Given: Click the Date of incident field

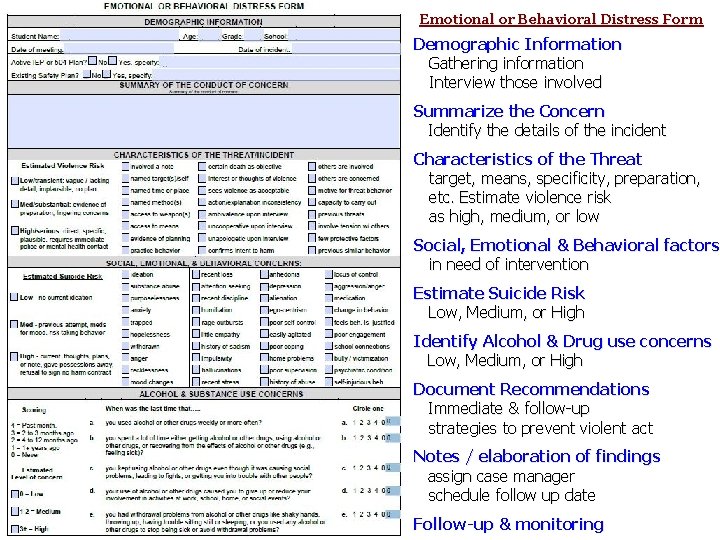Looking at the screenshot, I should point(346,49).
